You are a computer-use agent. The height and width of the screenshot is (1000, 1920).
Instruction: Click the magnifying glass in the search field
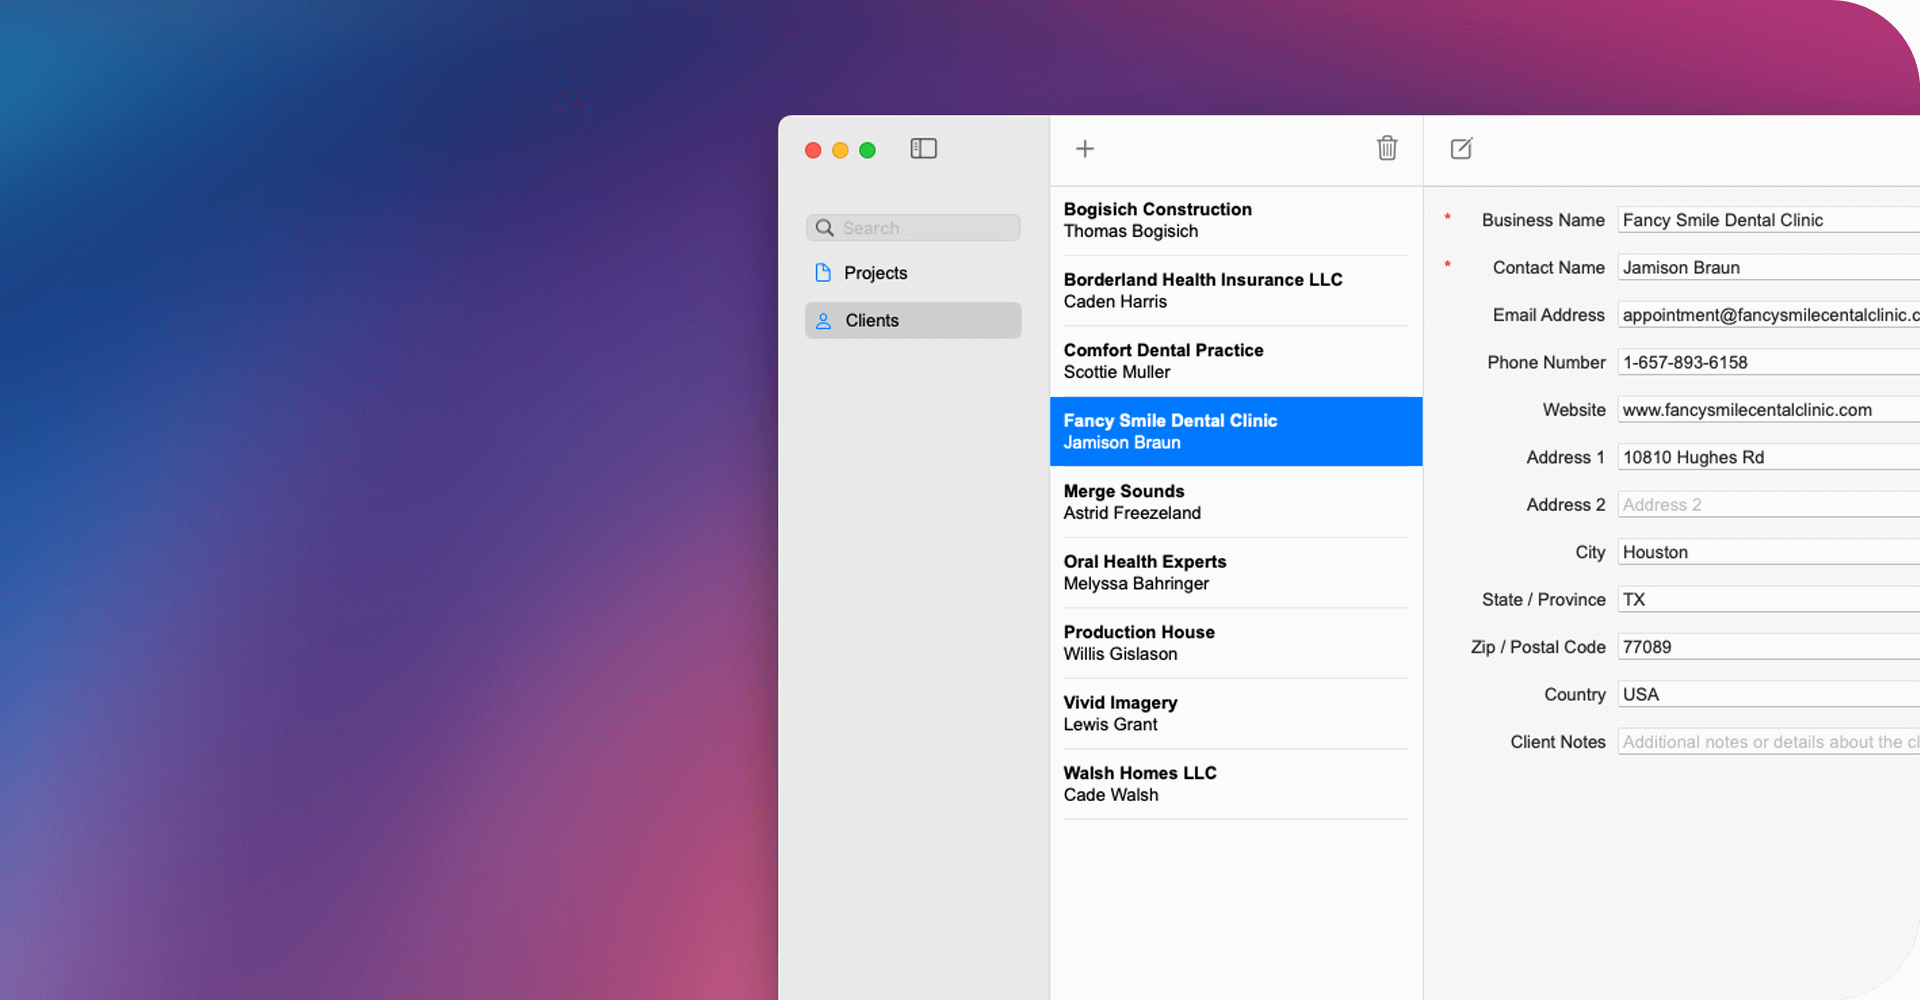(825, 227)
